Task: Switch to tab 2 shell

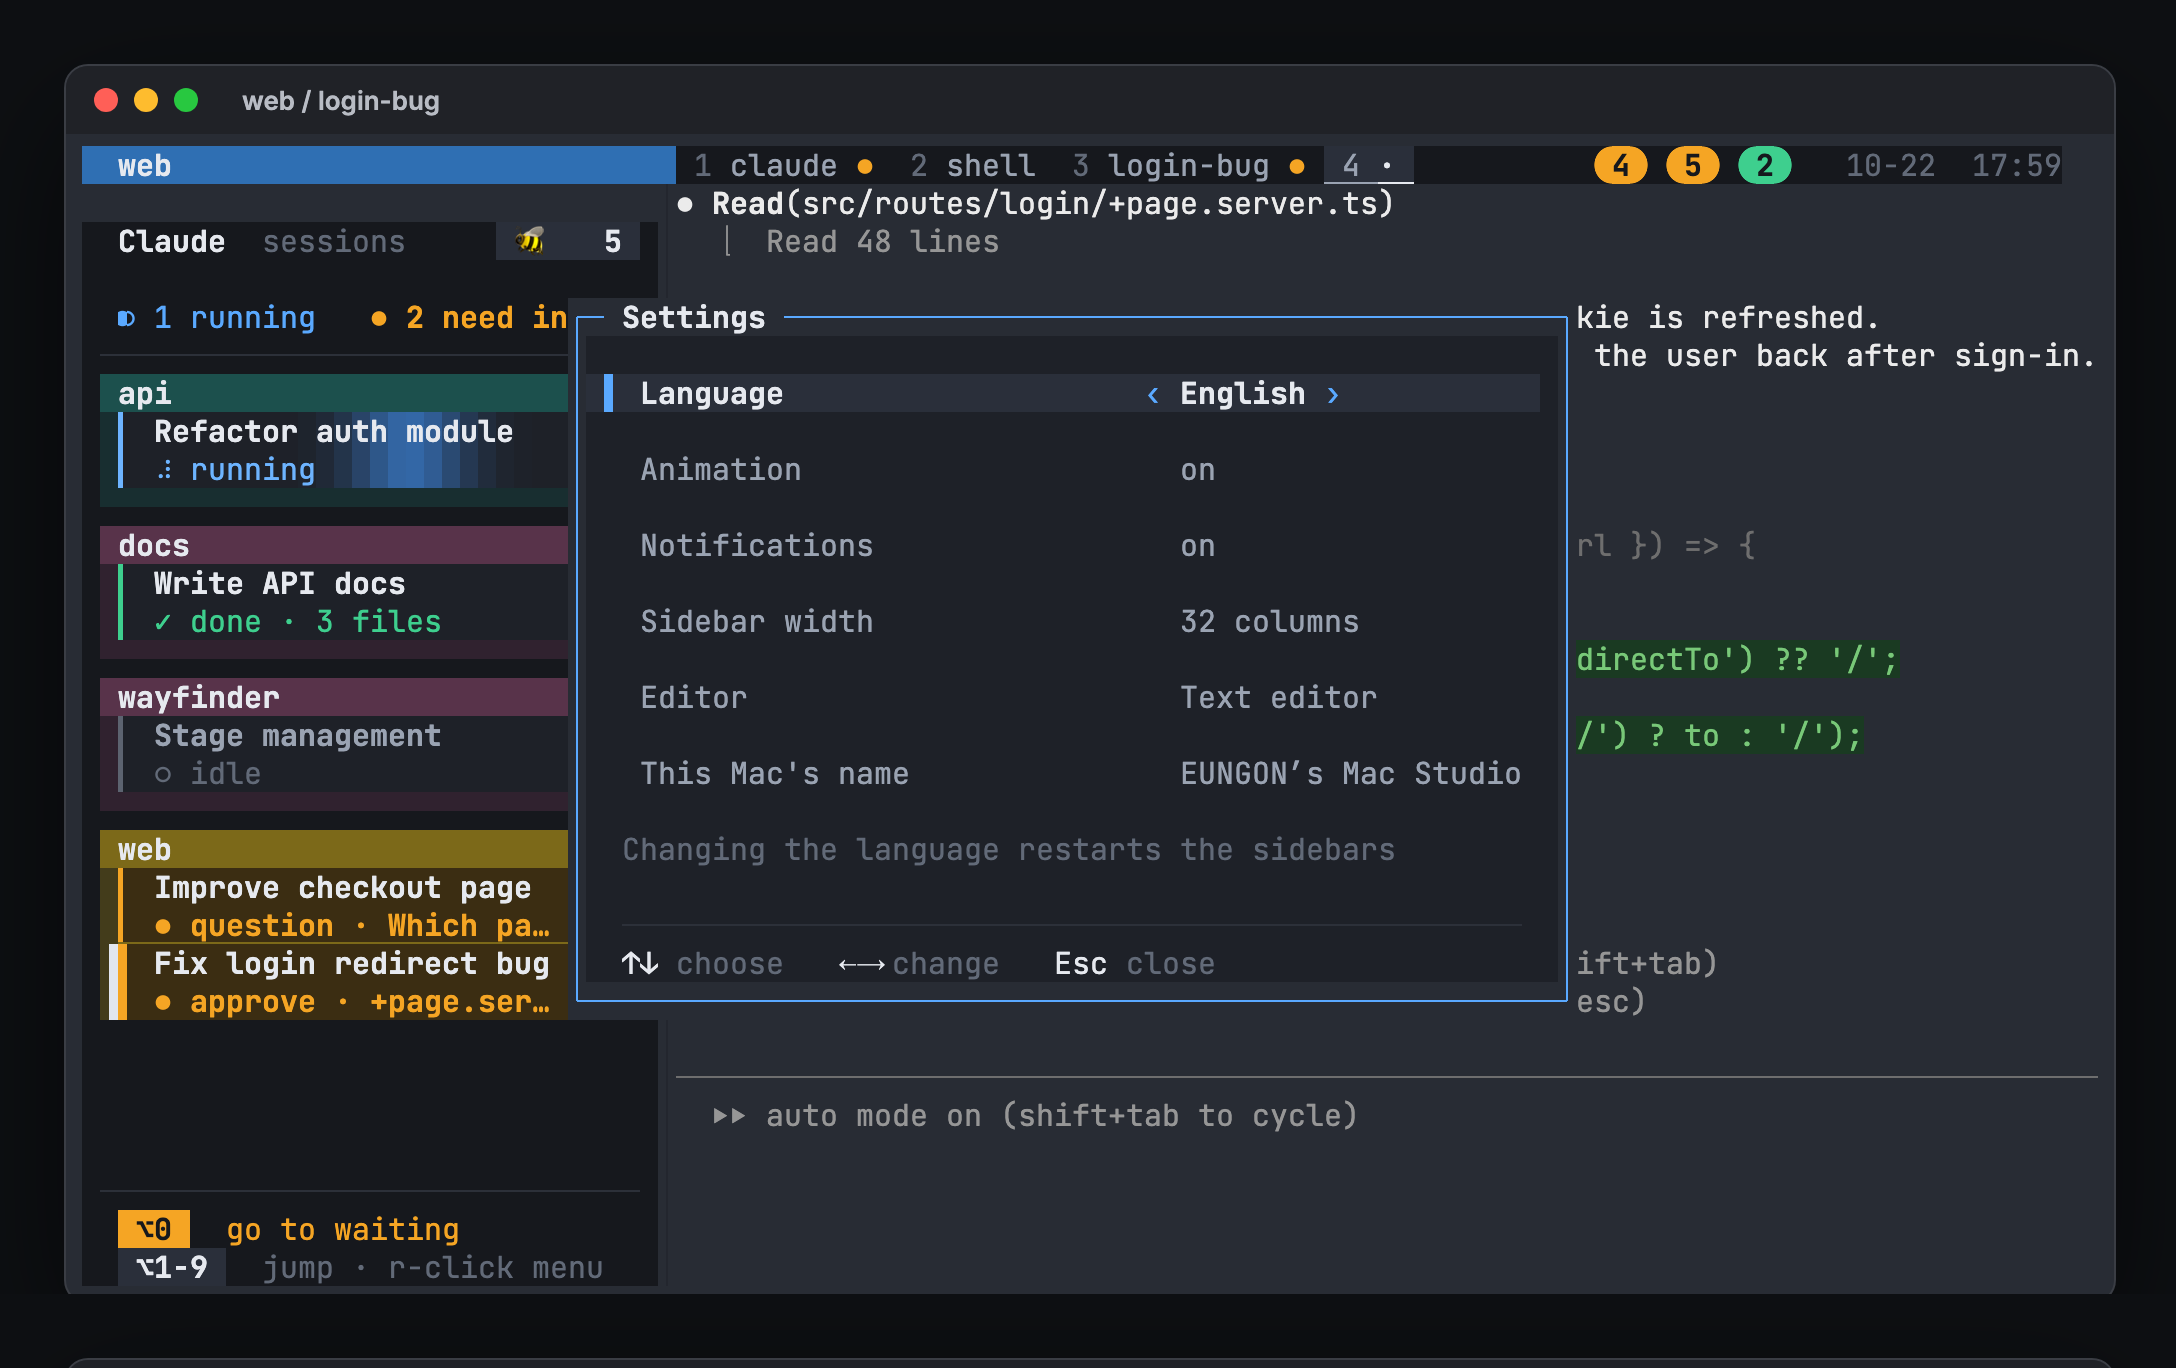Action: [x=972, y=165]
